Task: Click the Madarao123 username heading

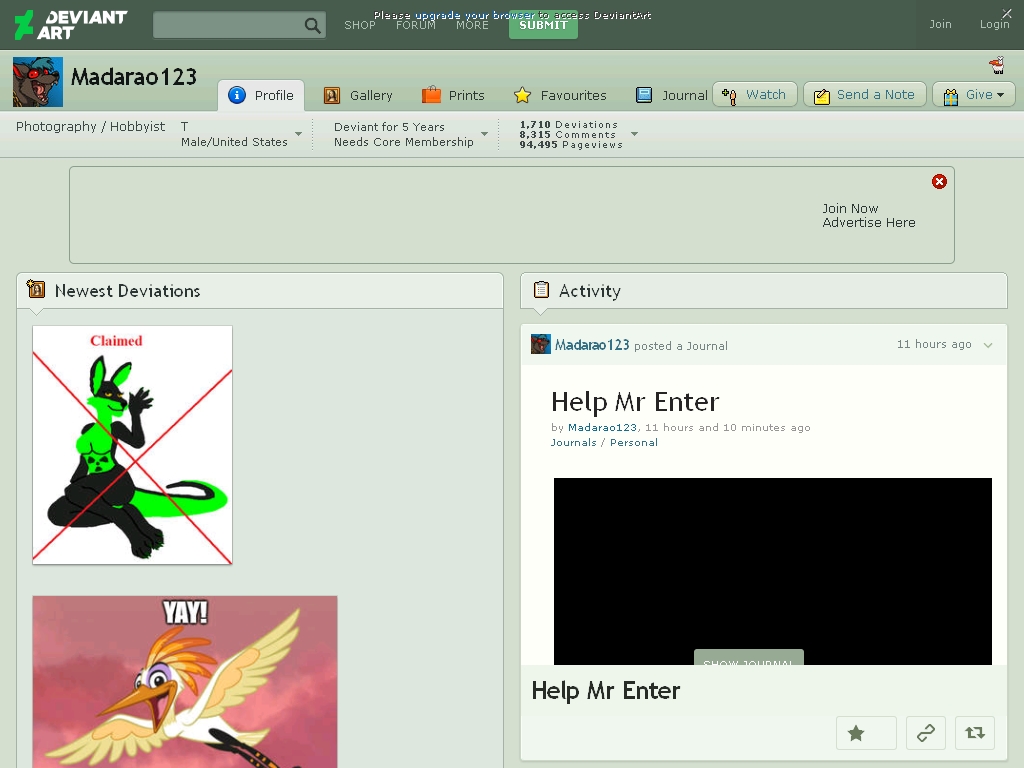Action: point(134,77)
